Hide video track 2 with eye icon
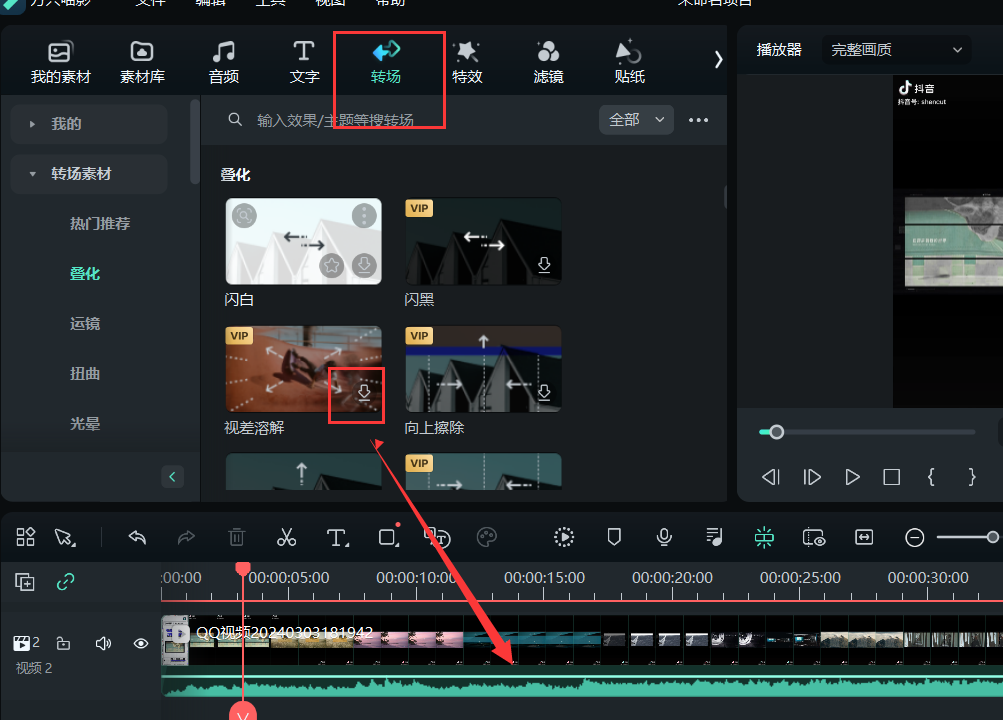 (x=141, y=643)
